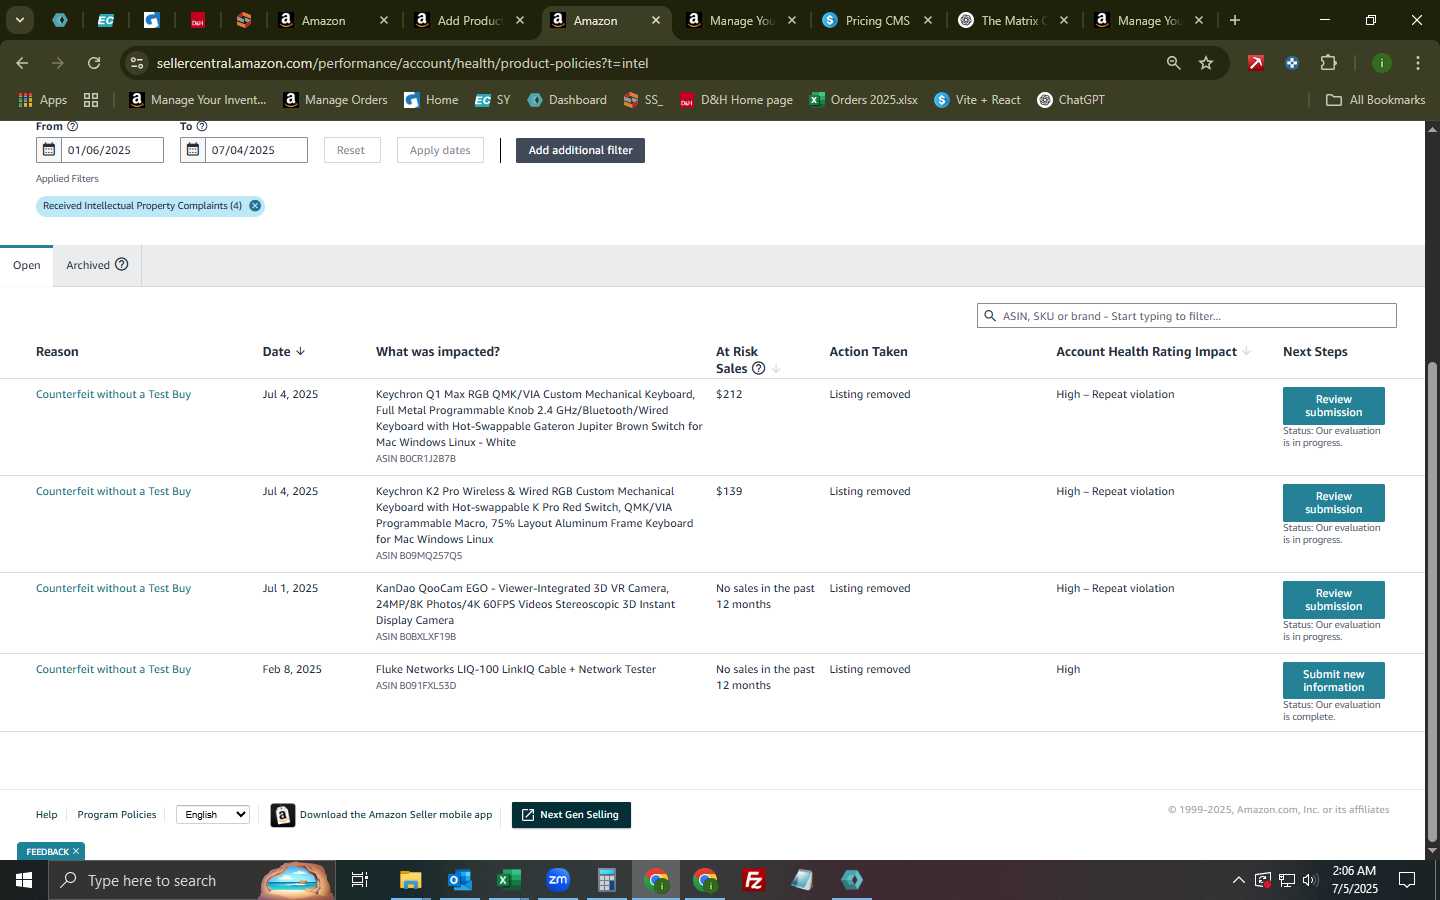Review submission for Keychron K2 Pro keyboard

pyautogui.click(x=1333, y=502)
